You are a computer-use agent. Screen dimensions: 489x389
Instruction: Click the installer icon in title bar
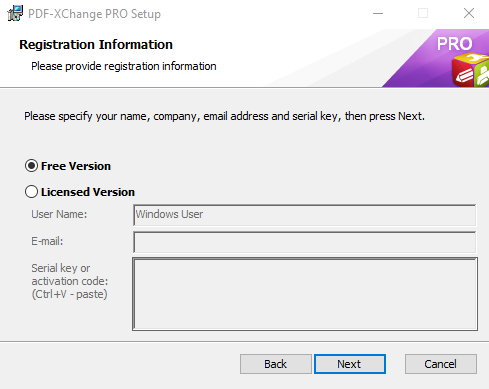pyautogui.click(x=15, y=13)
